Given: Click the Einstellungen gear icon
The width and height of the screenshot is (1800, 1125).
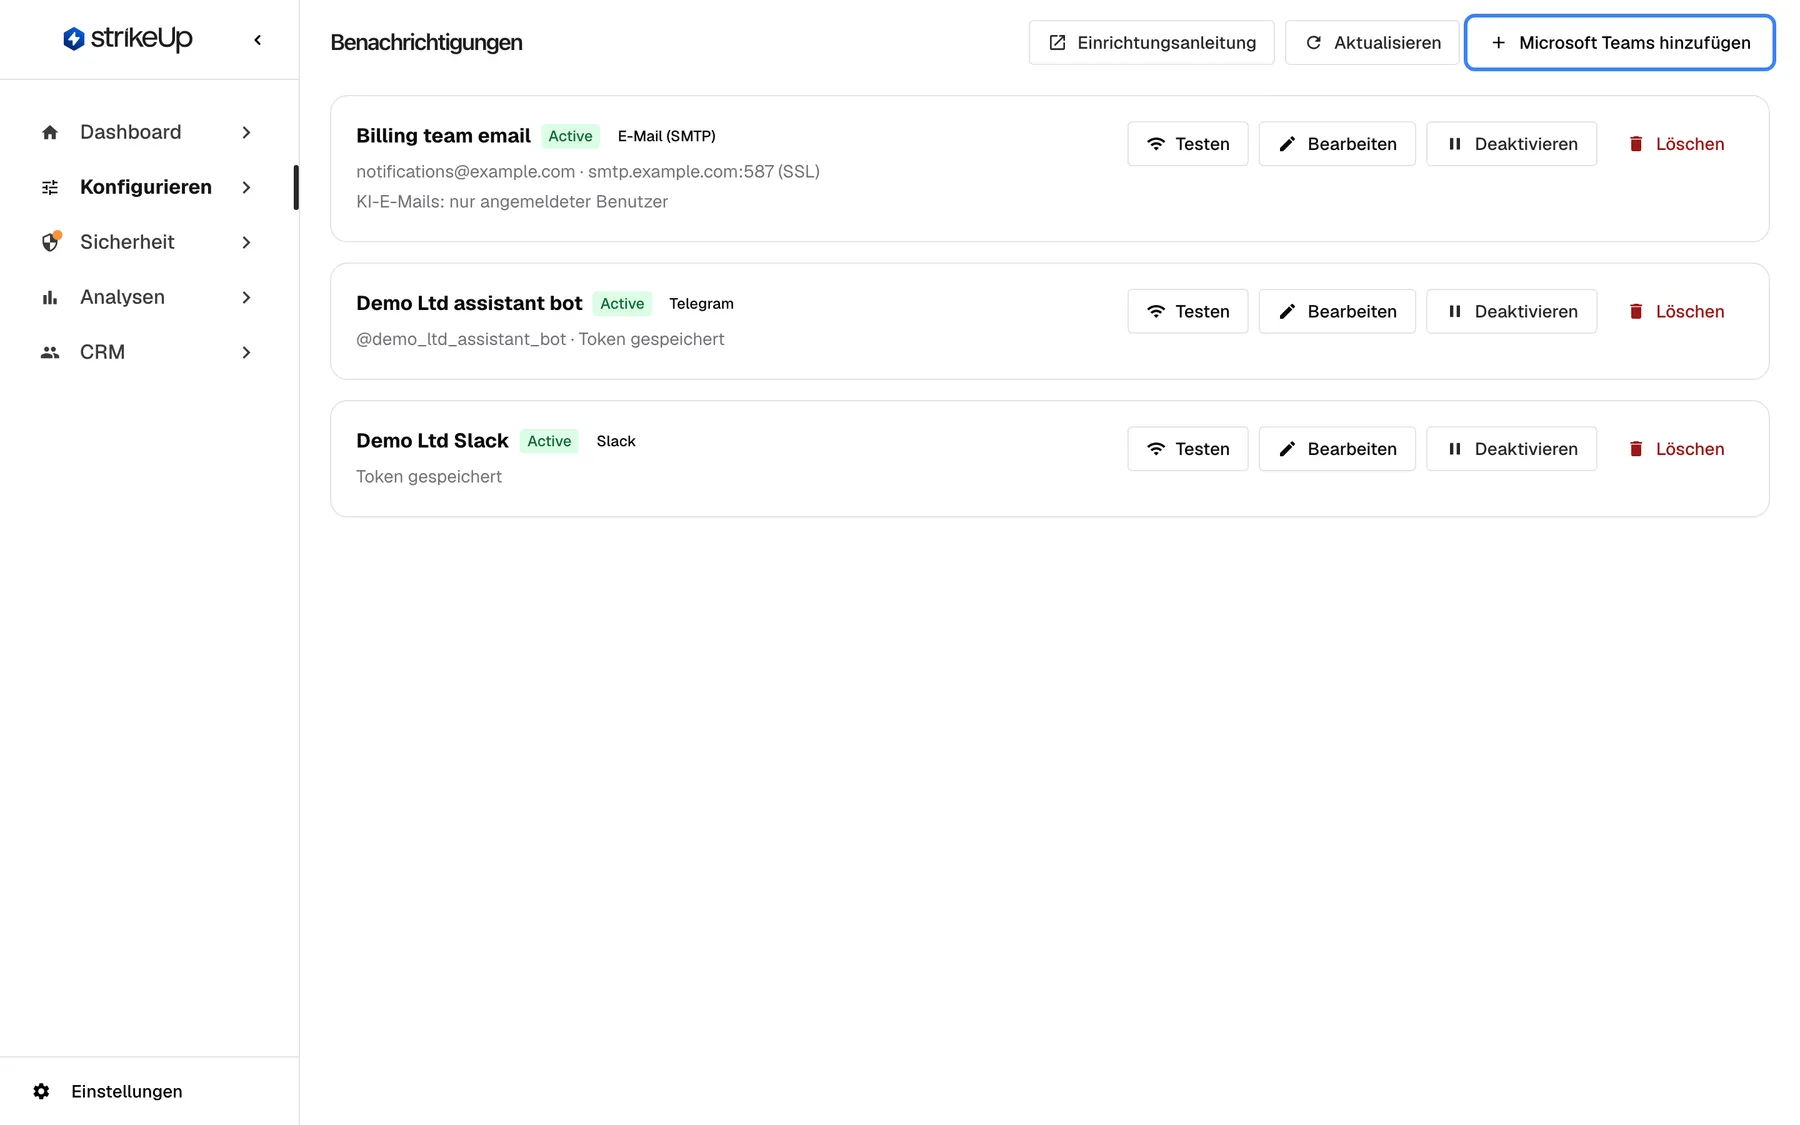Looking at the screenshot, I should (x=41, y=1091).
